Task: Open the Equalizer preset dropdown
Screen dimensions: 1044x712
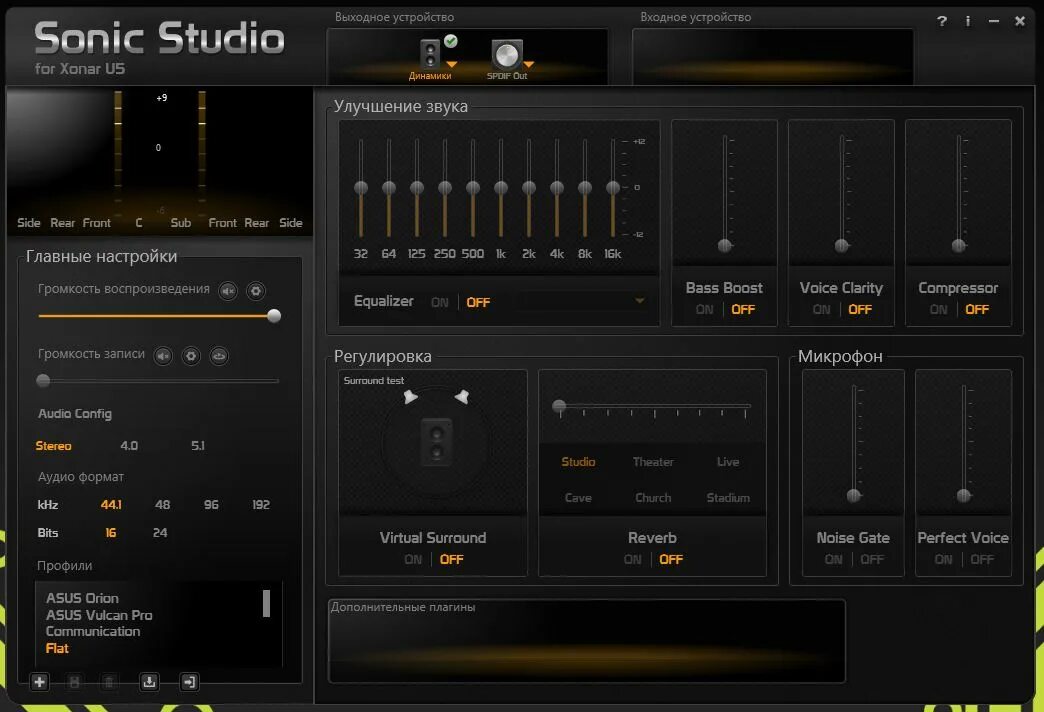Action: coord(639,301)
